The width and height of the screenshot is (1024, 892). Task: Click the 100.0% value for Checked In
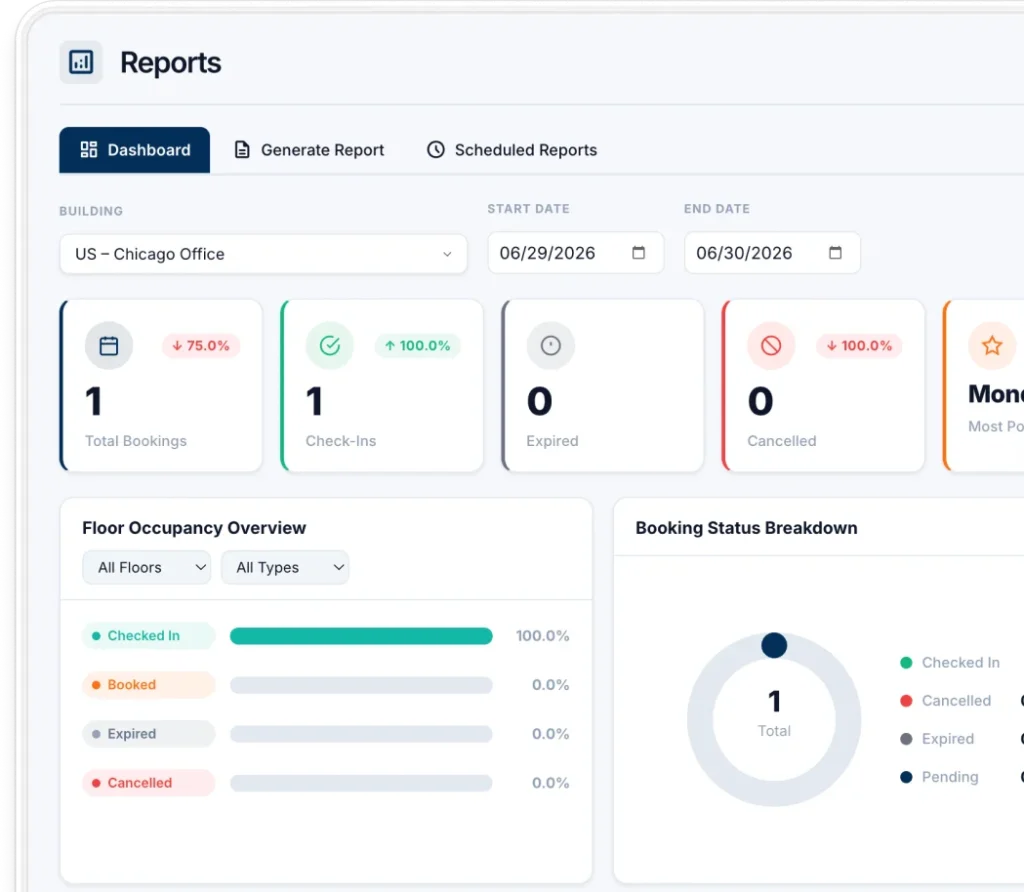click(542, 635)
